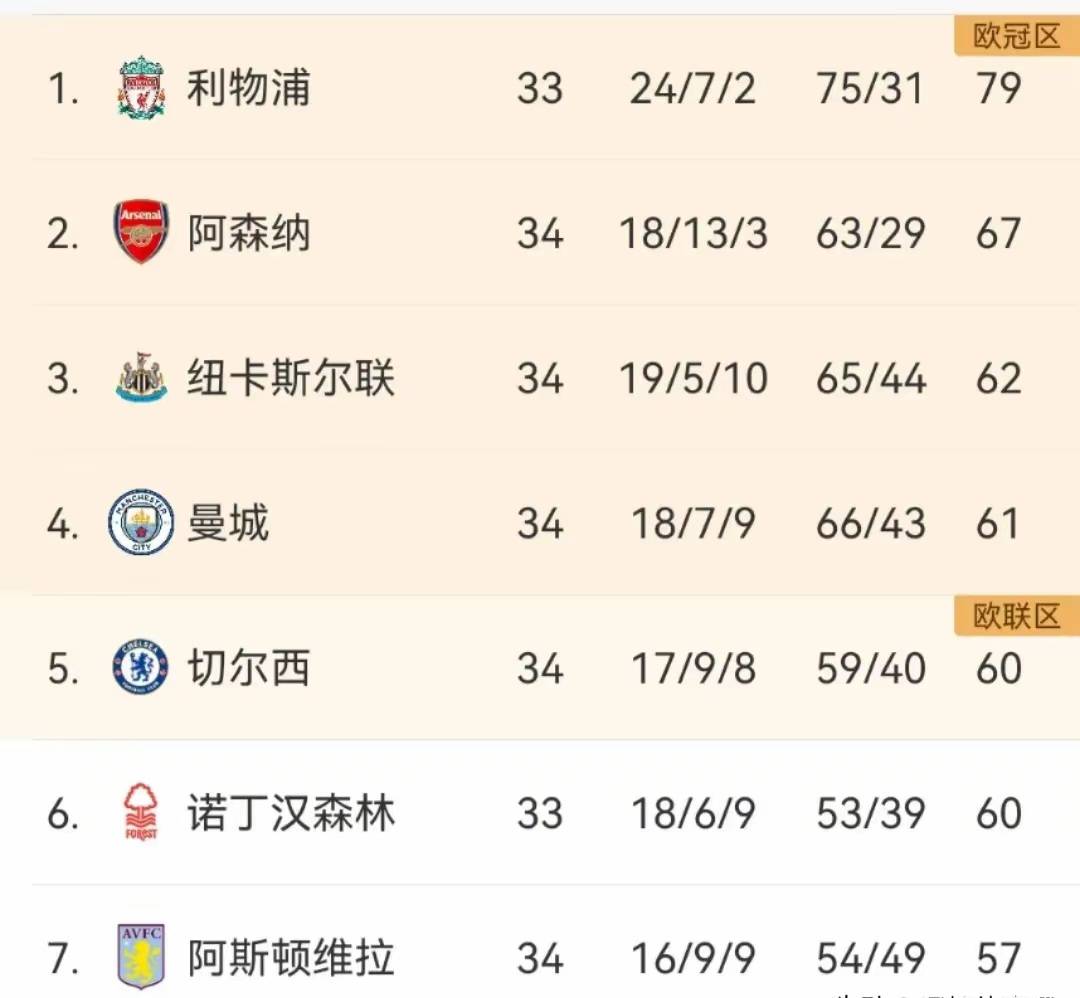The width and height of the screenshot is (1080, 998).
Task: Click the rank number 7.
Action: [62, 959]
